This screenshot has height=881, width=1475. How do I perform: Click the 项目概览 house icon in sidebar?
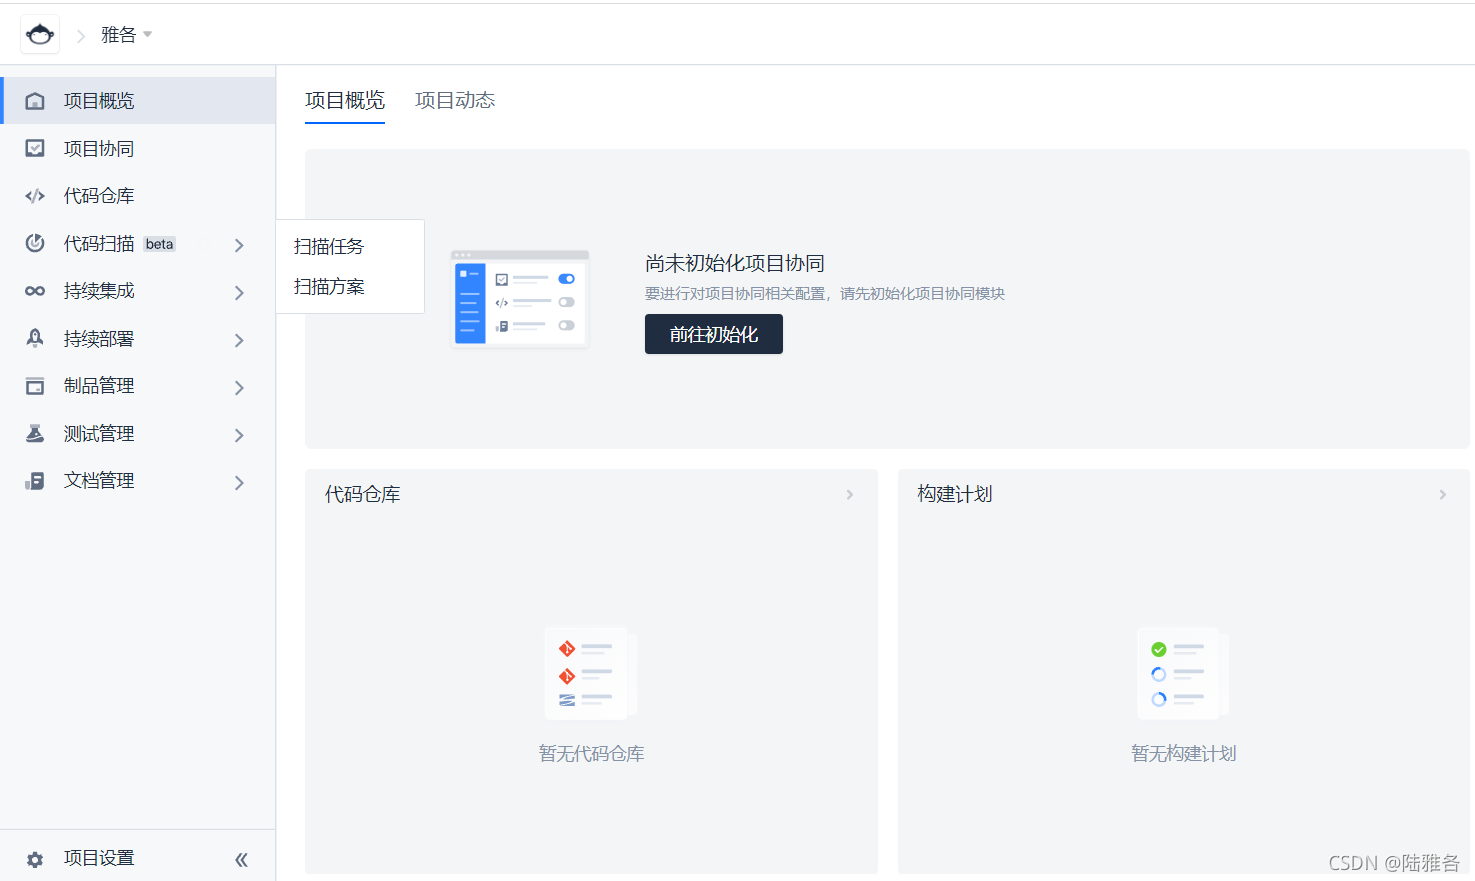click(35, 101)
